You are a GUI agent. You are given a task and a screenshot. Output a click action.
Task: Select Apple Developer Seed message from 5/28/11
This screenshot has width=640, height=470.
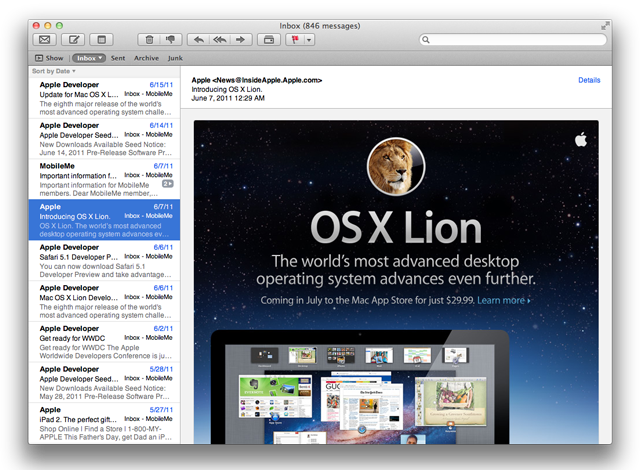point(104,382)
